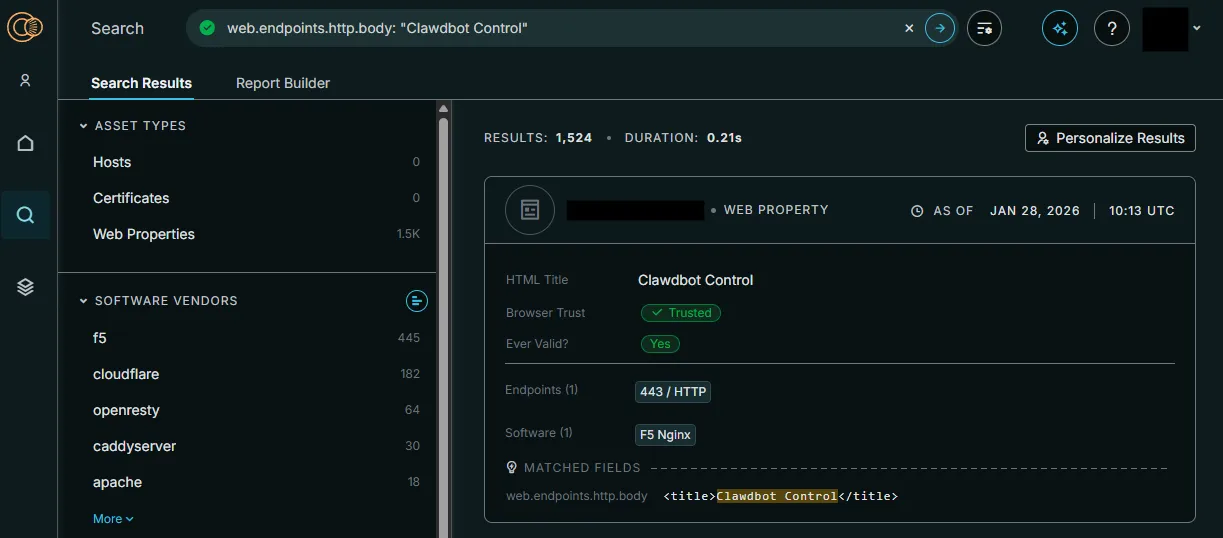Open the user account sidebar icon
This screenshot has height=538, width=1223.
click(26, 81)
